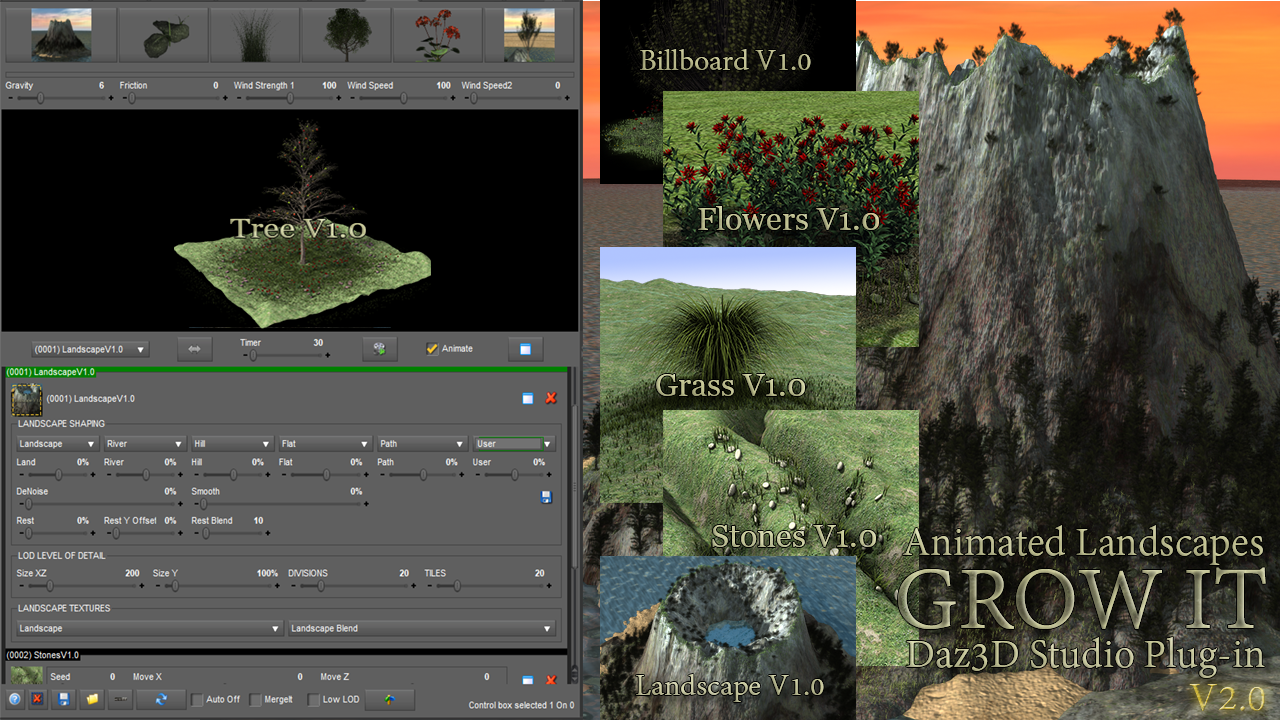Click the Rest Blend slider handle
Screen dimensions: 1280x720
[x=206, y=533]
